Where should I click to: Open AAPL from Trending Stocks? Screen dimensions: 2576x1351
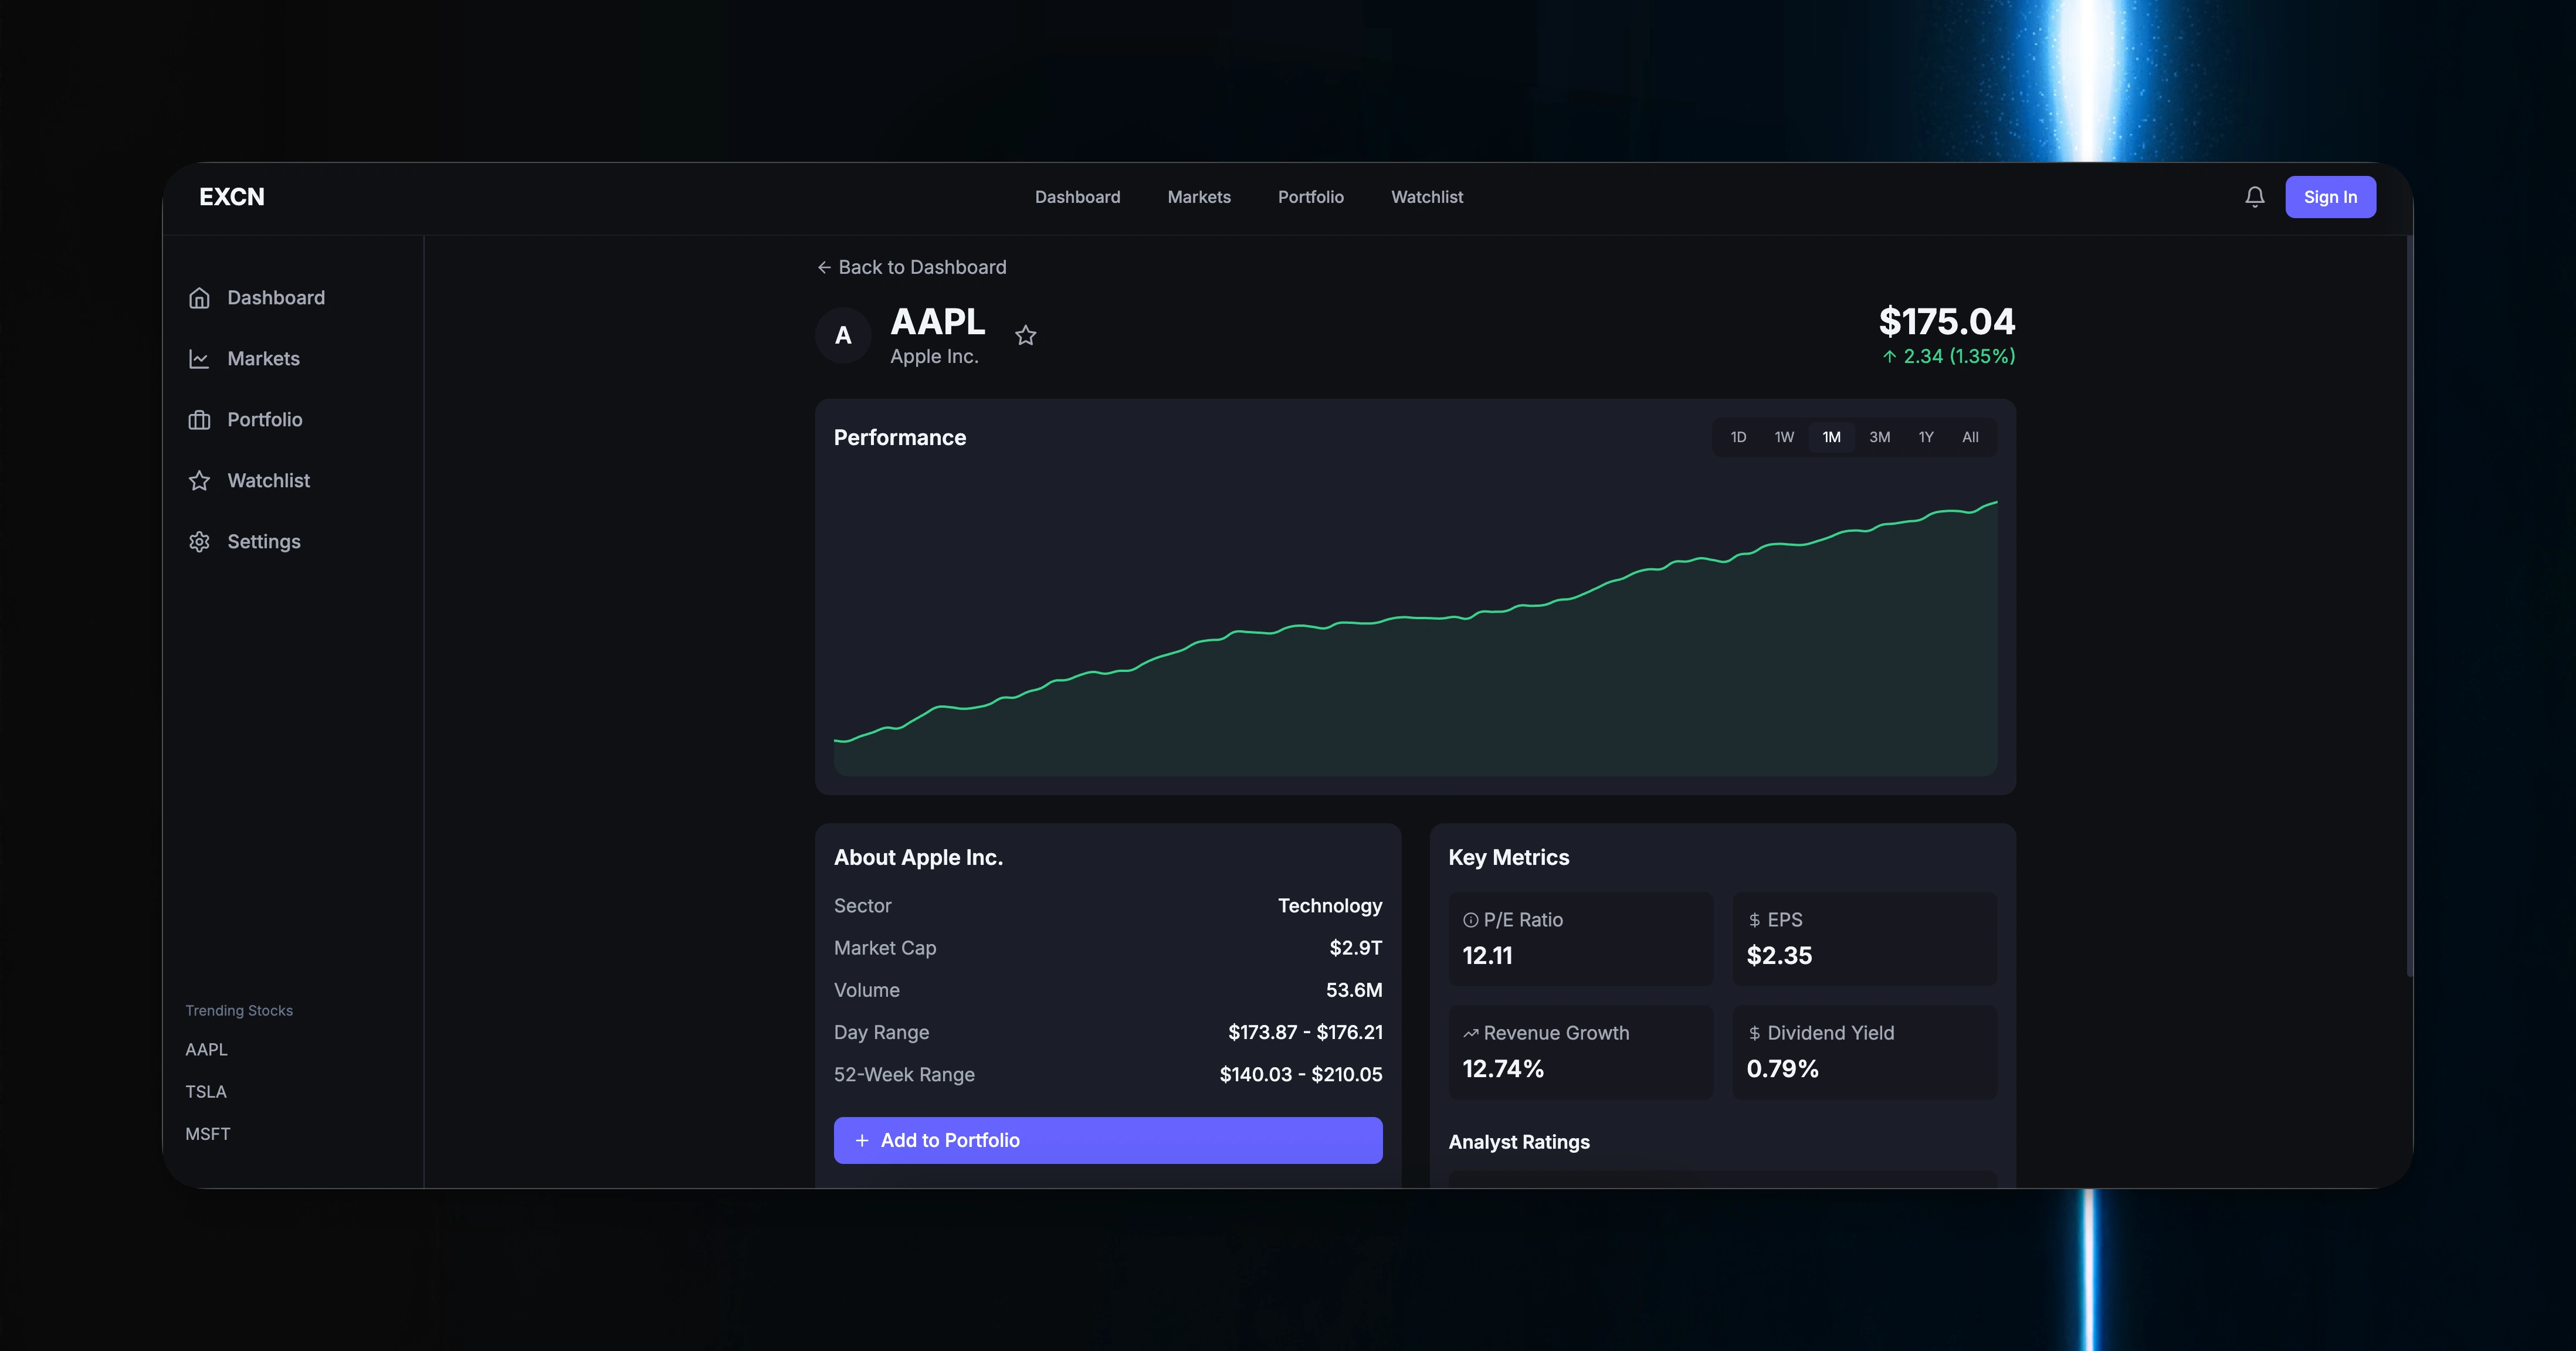(206, 1049)
